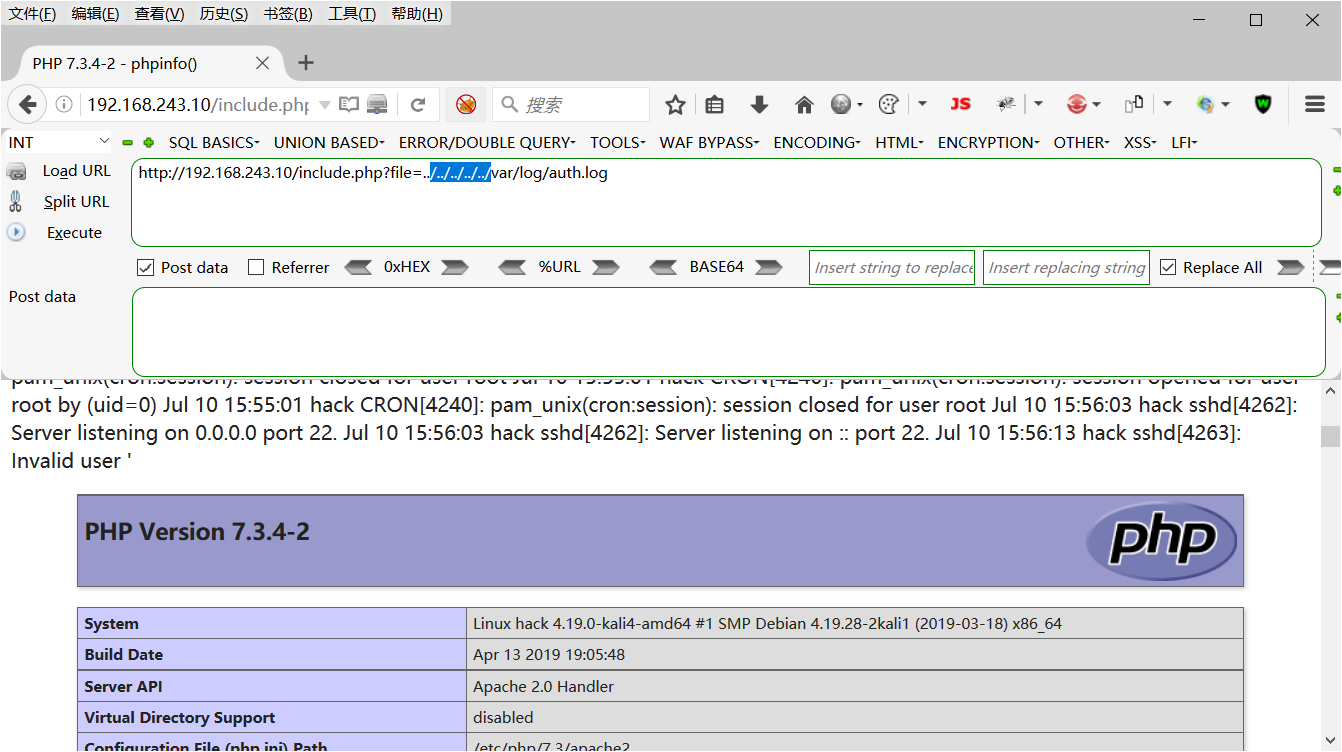Show site information icon in address bar
The width and height of the screenshot is (1342, 752).
(x=64, y=104)
